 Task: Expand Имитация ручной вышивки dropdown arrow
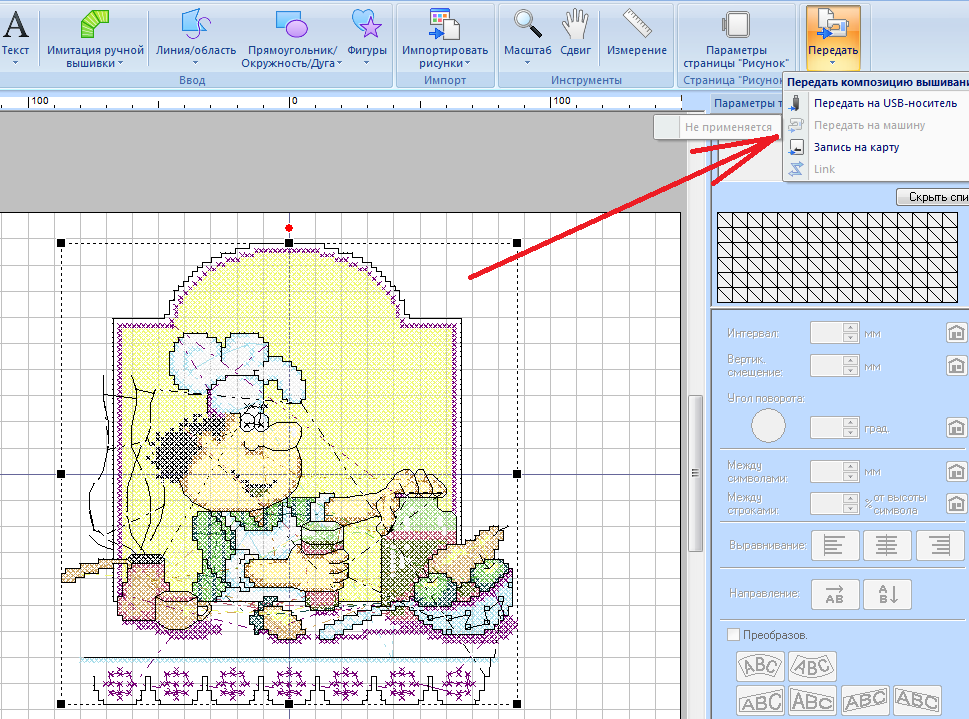point(121,63)
